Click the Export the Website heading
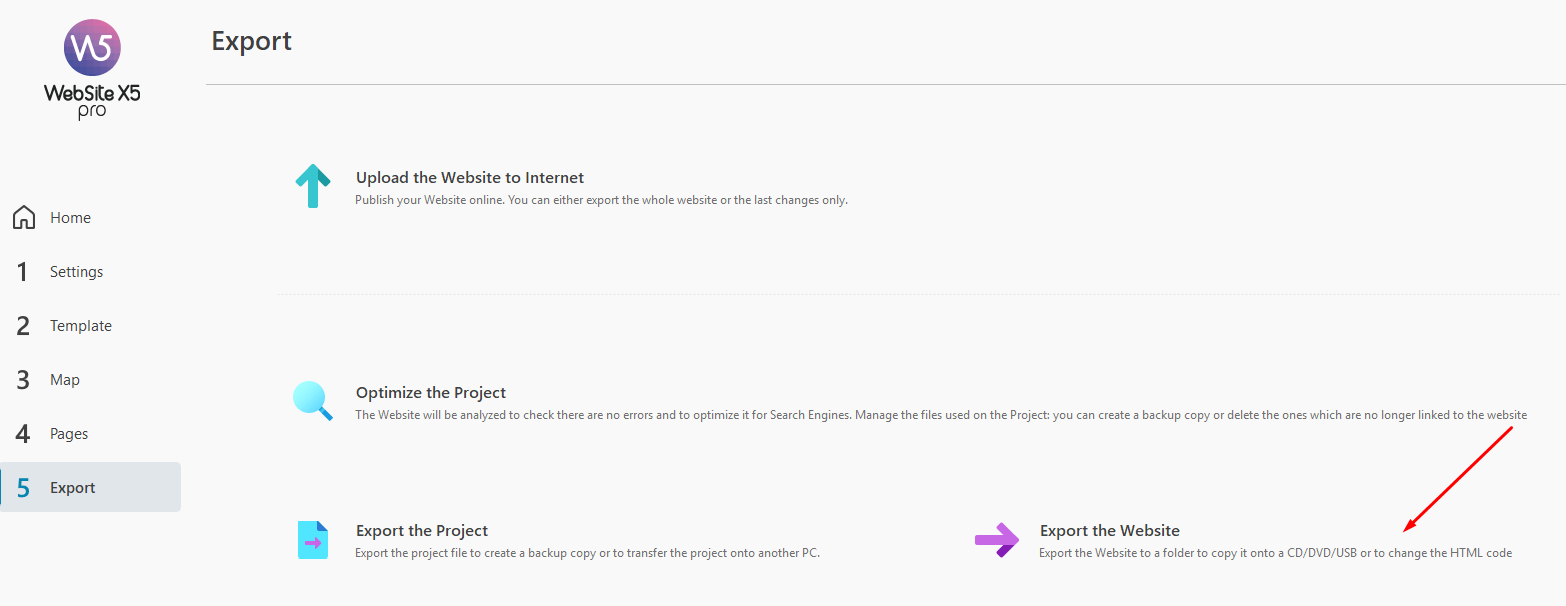This screenshot has width=1566, height=606. [x=1109, y=531]
